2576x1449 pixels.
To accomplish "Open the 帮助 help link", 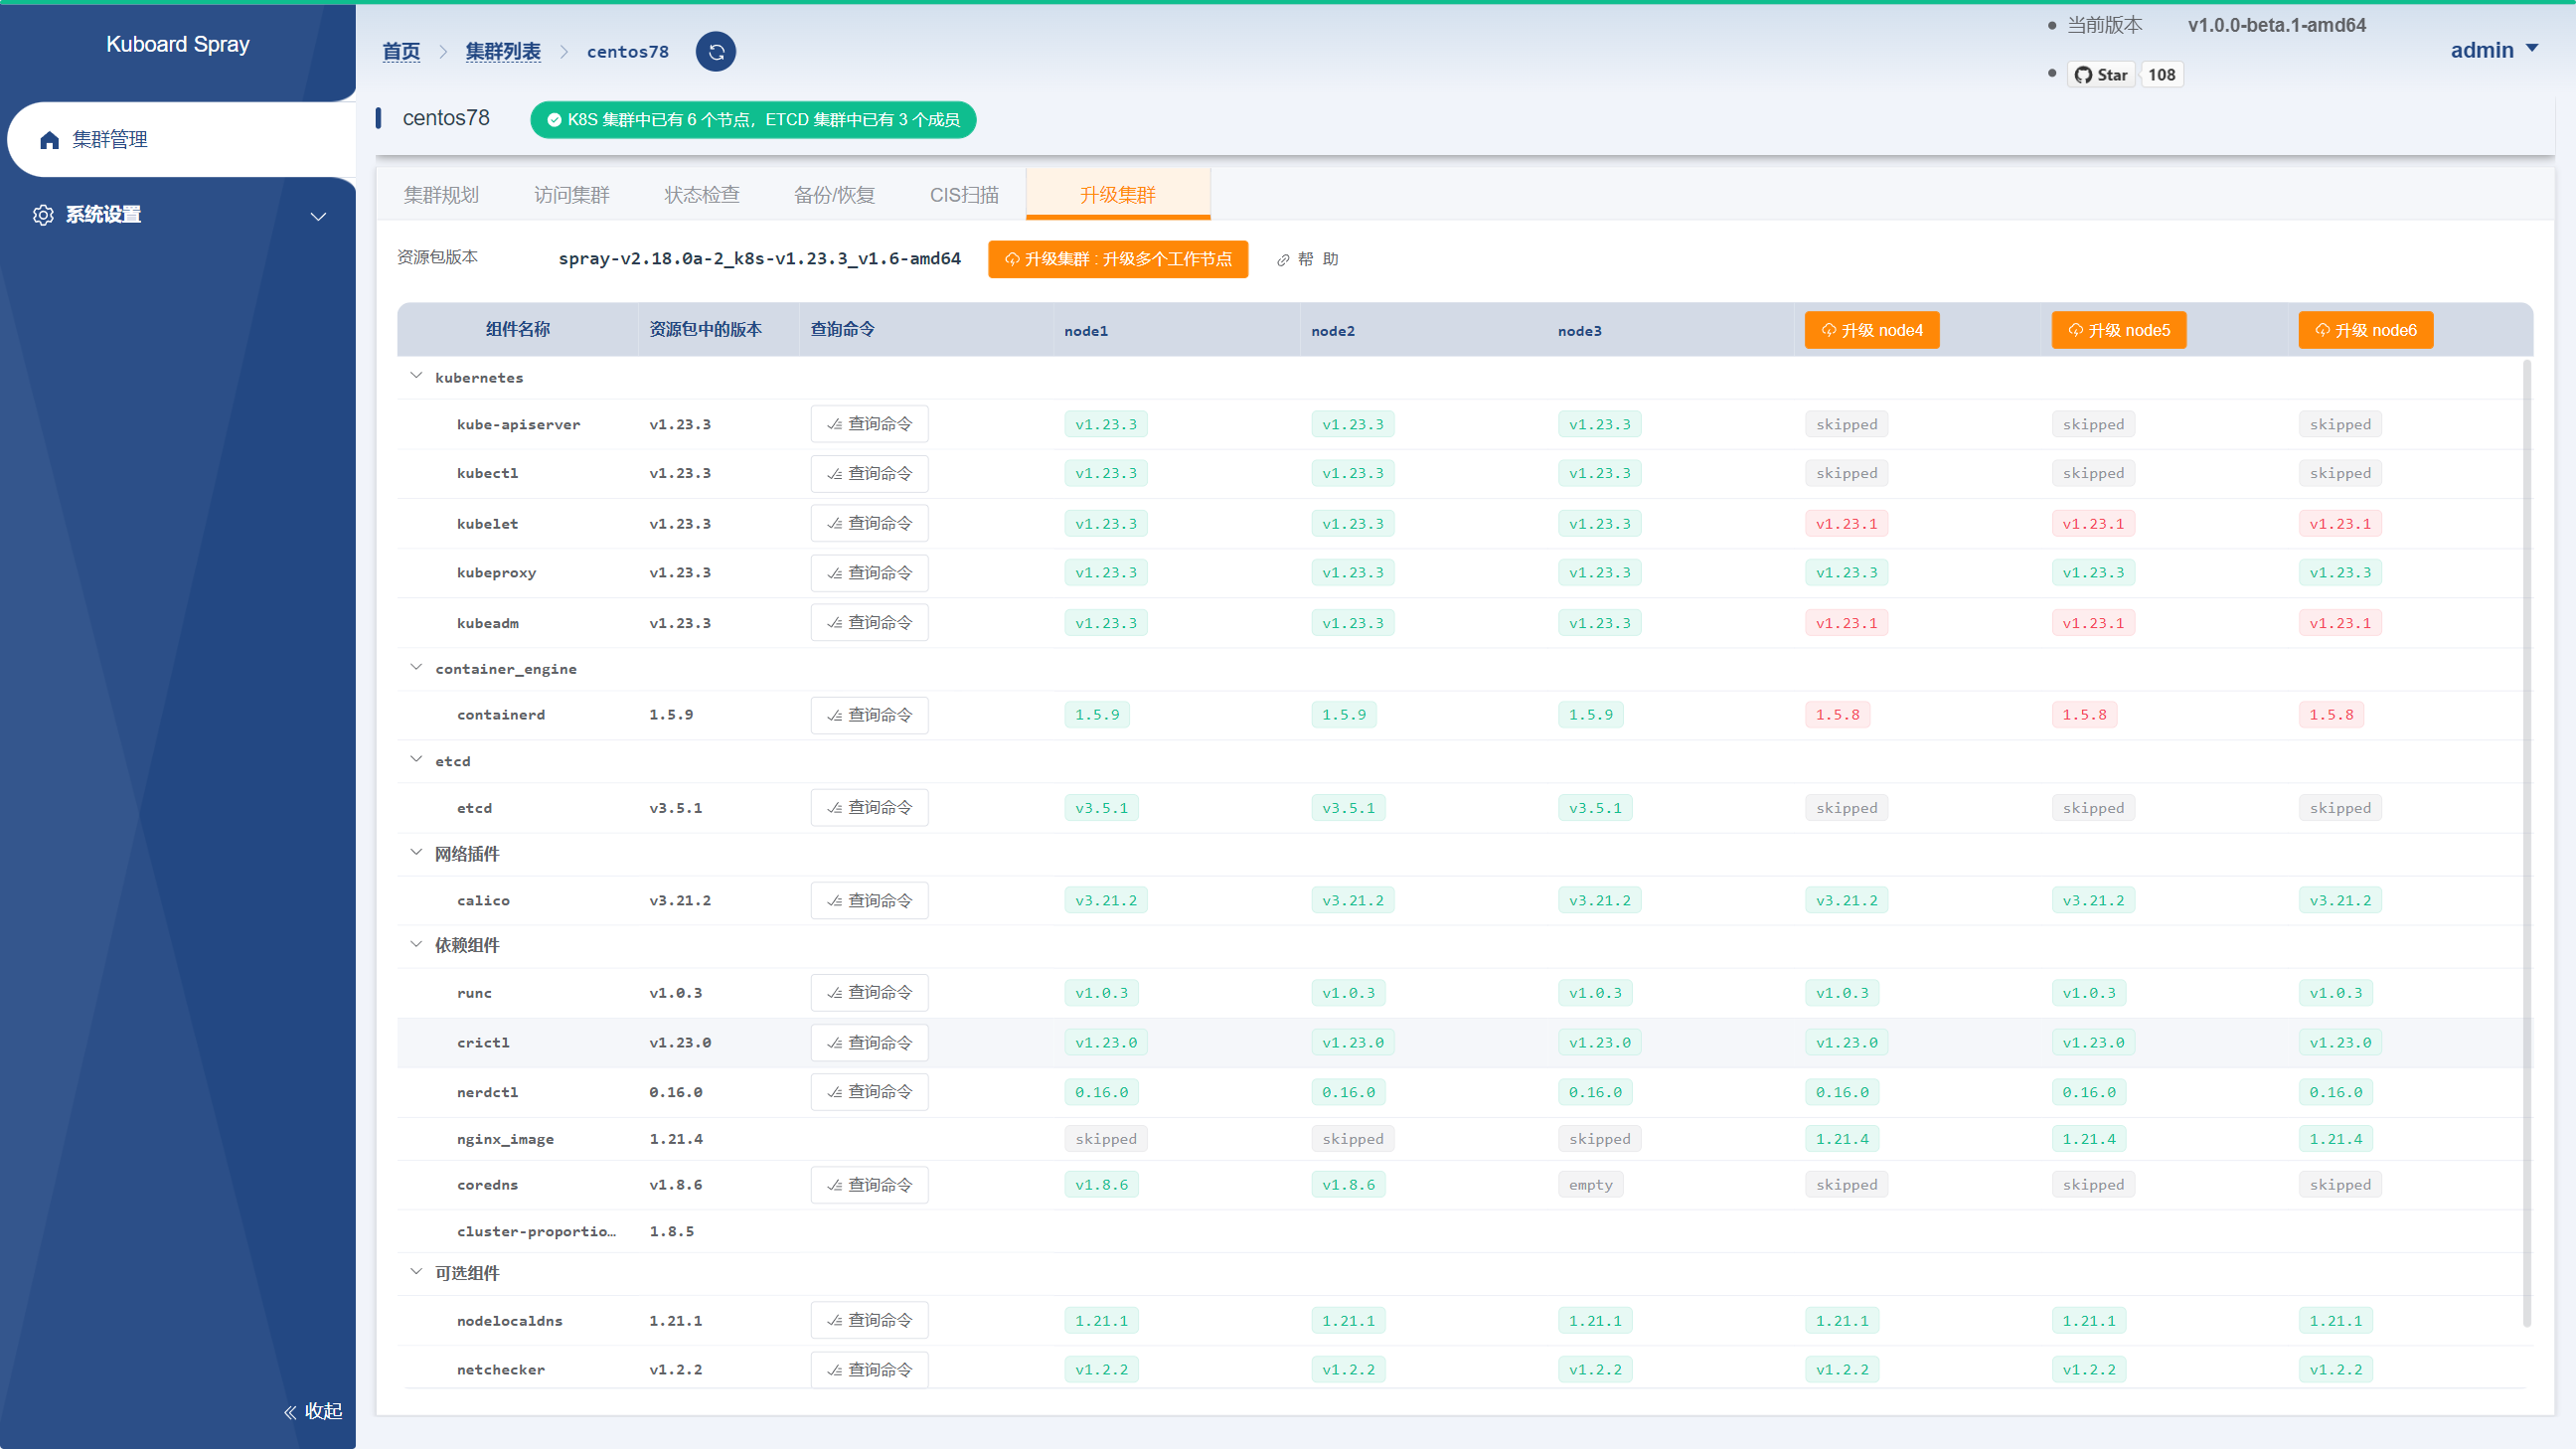I will pyautogui.click(x=1307, y=259).
